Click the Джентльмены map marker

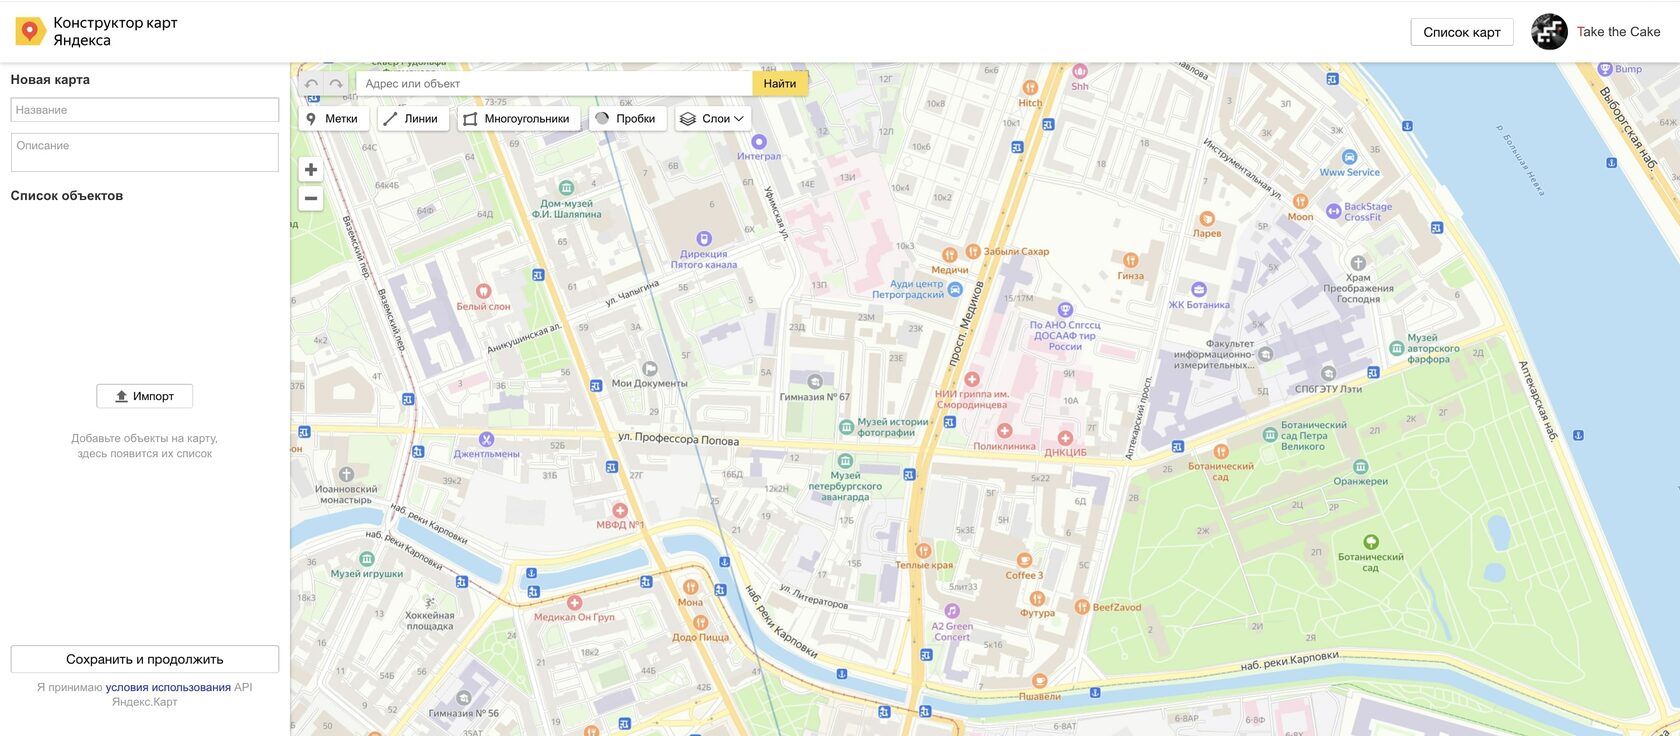[487, 439]
